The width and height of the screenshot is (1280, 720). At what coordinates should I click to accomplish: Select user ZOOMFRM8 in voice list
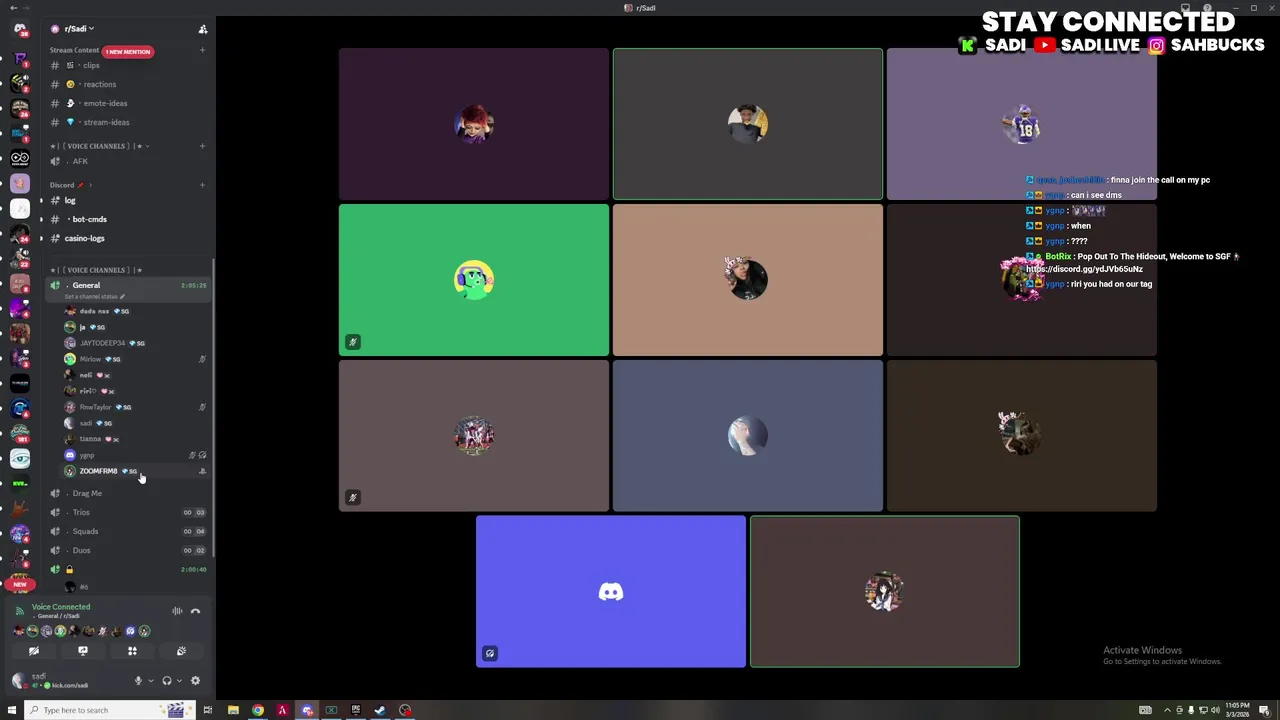pyautogui.click(x=135, y=471)
